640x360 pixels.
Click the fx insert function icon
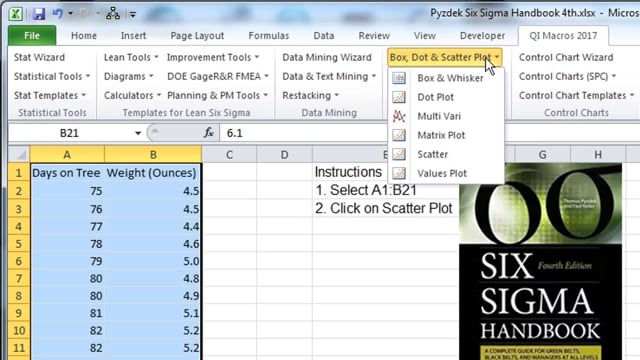(209, 133)
